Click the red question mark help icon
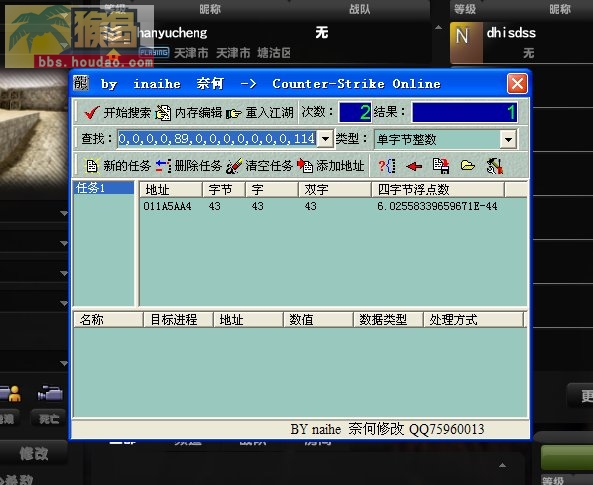Image resolution: width=593 pixels, height=485 pixels. (x=387, y=166)
